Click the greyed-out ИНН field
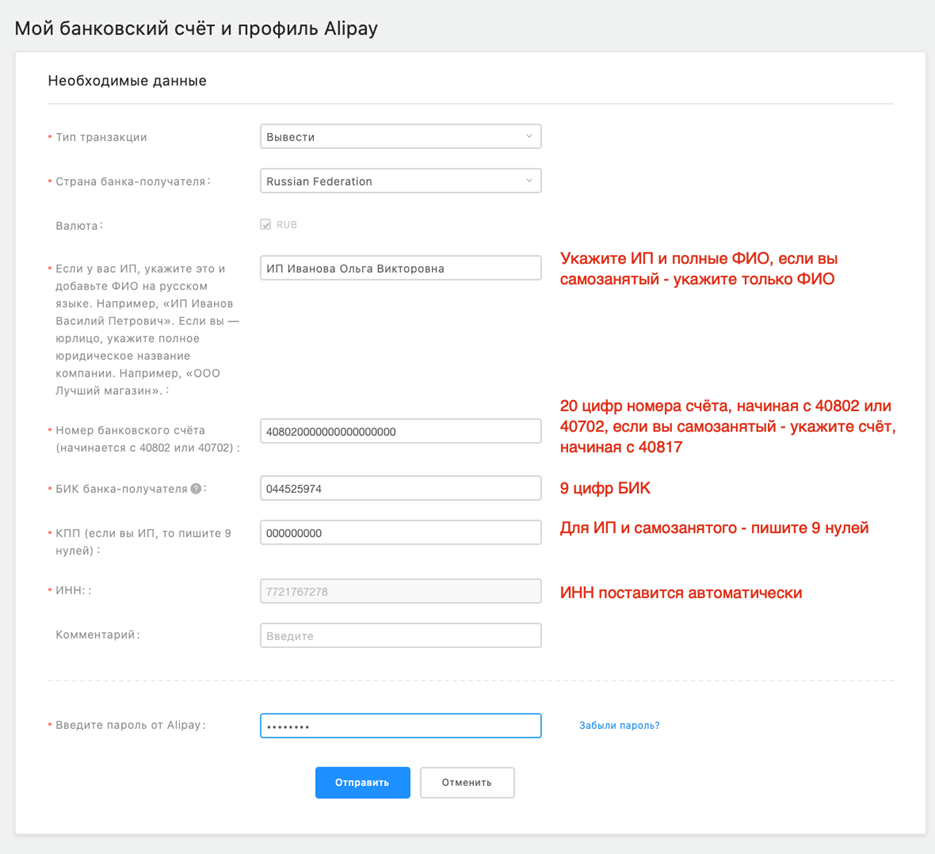Viewport: 935px width, 854px height. point(400,591)
